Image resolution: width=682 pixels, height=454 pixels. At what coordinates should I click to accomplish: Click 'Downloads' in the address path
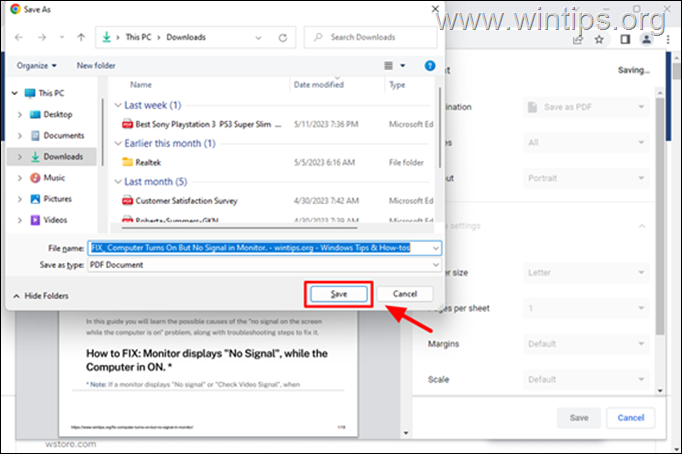(186, 37)
